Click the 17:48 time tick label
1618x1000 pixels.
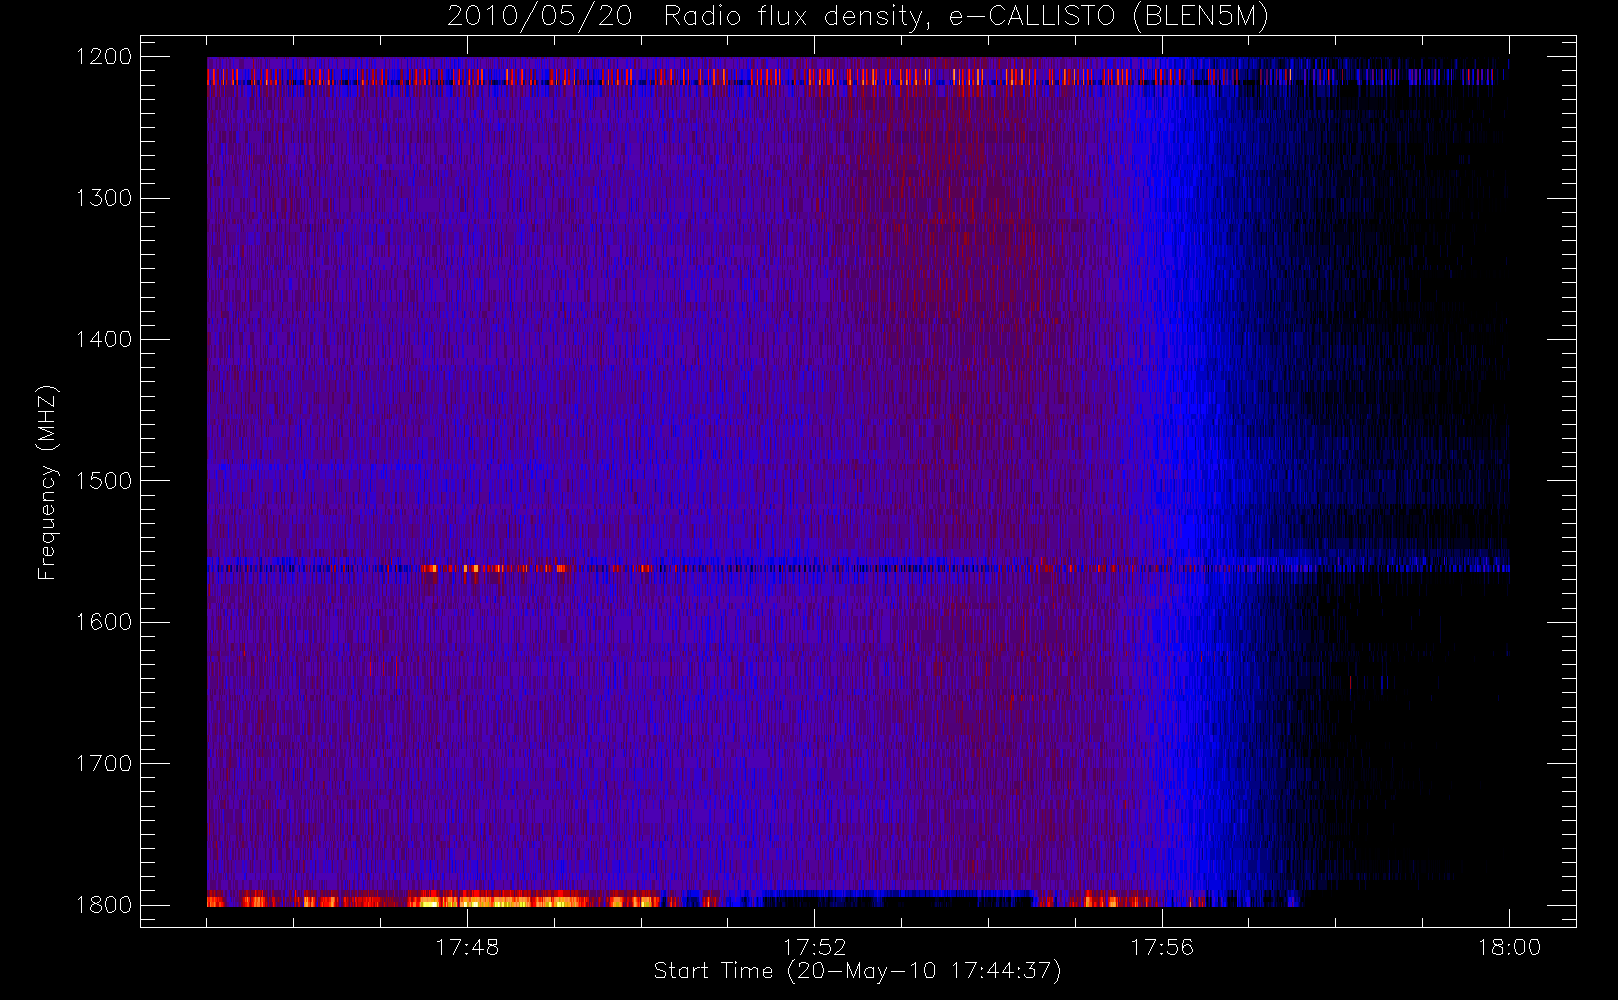(467, 947)
